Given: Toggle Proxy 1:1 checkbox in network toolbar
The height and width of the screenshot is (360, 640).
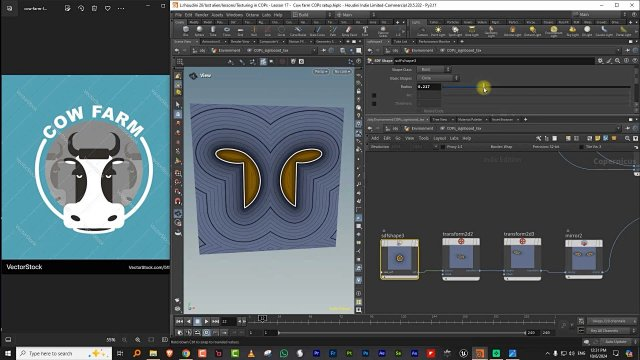Looking at the screenshot, I should point(442,147).
